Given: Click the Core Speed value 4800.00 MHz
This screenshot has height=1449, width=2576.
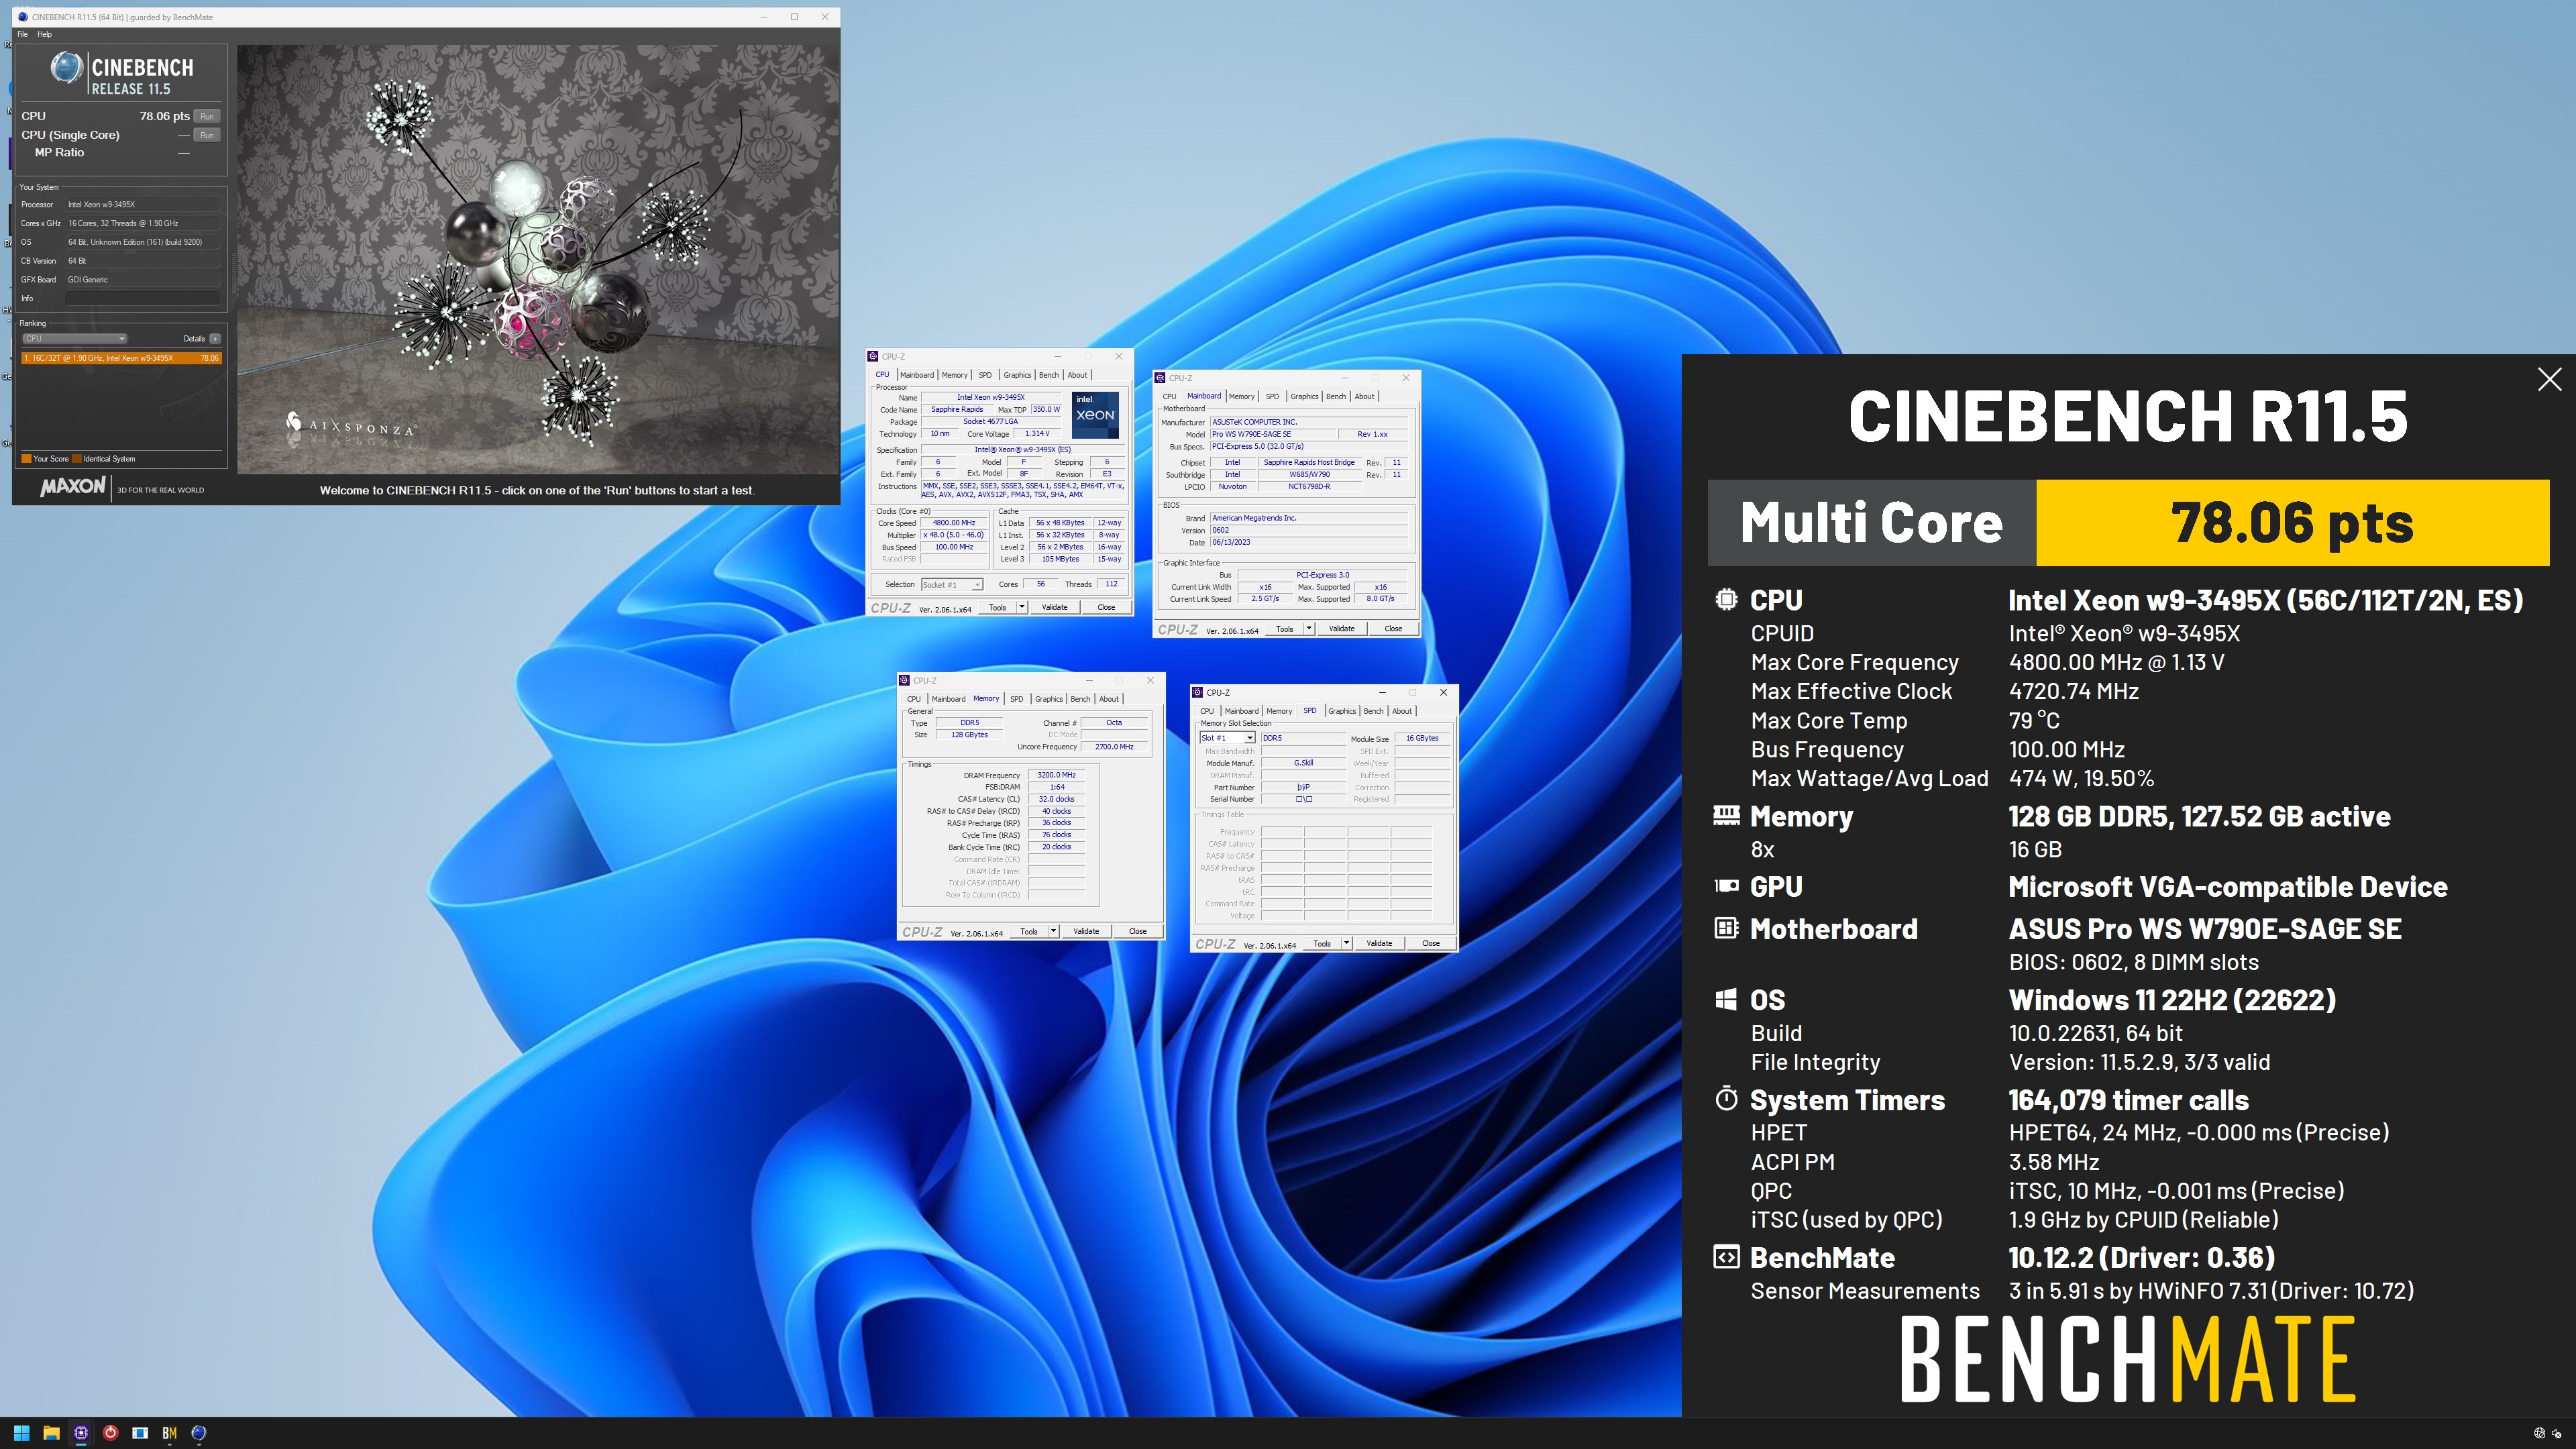Looking at the screenshot, I should (x=953, y=523).
